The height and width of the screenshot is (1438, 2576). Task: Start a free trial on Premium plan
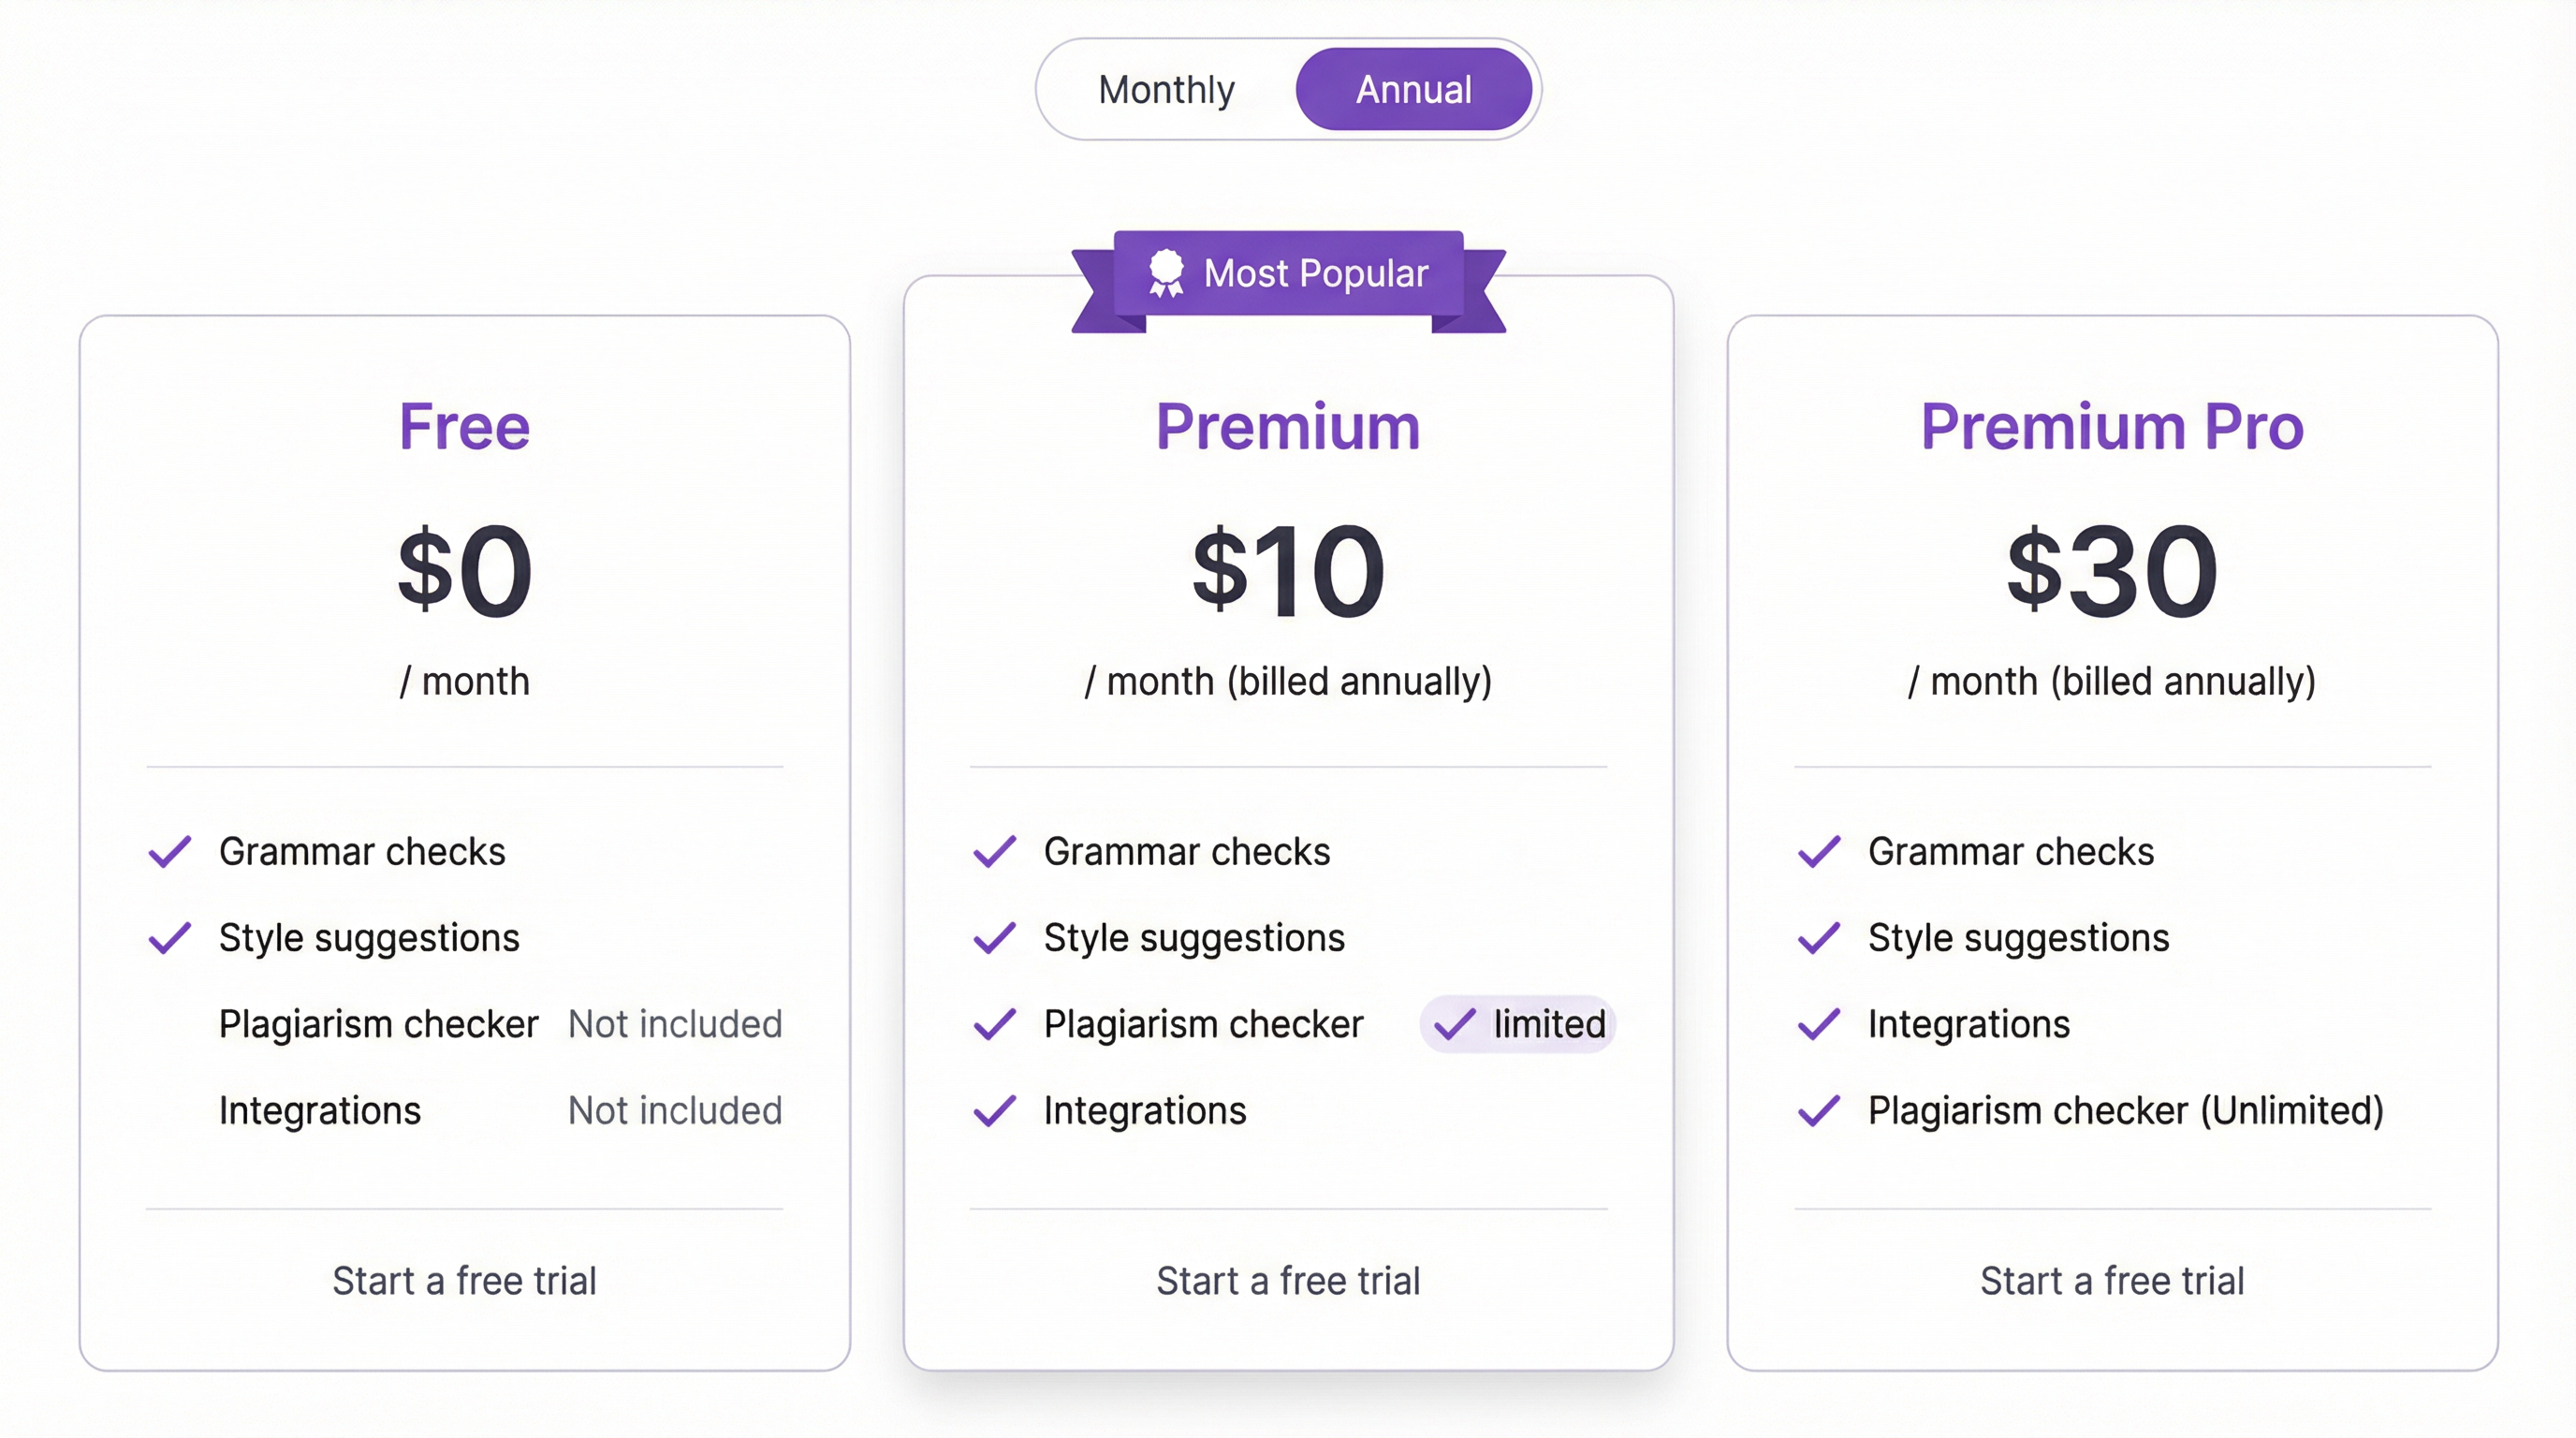pyautogui.click(x=1288, y=1281)
